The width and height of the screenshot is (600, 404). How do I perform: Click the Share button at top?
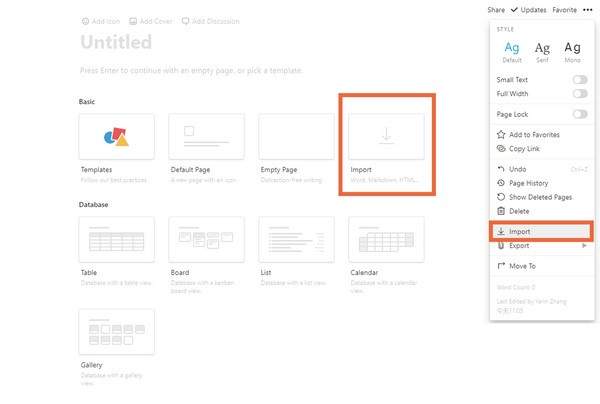coord(496,10)
